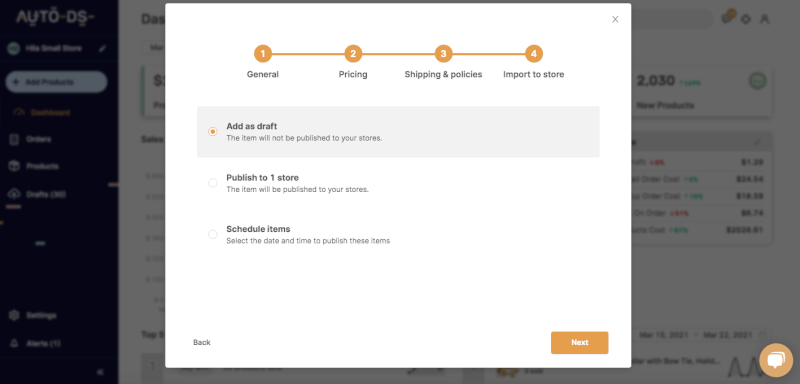Open step 3 Shipping & policies
Screen dimensions: 800x384
pyautogui.click(x=443, y=54)
